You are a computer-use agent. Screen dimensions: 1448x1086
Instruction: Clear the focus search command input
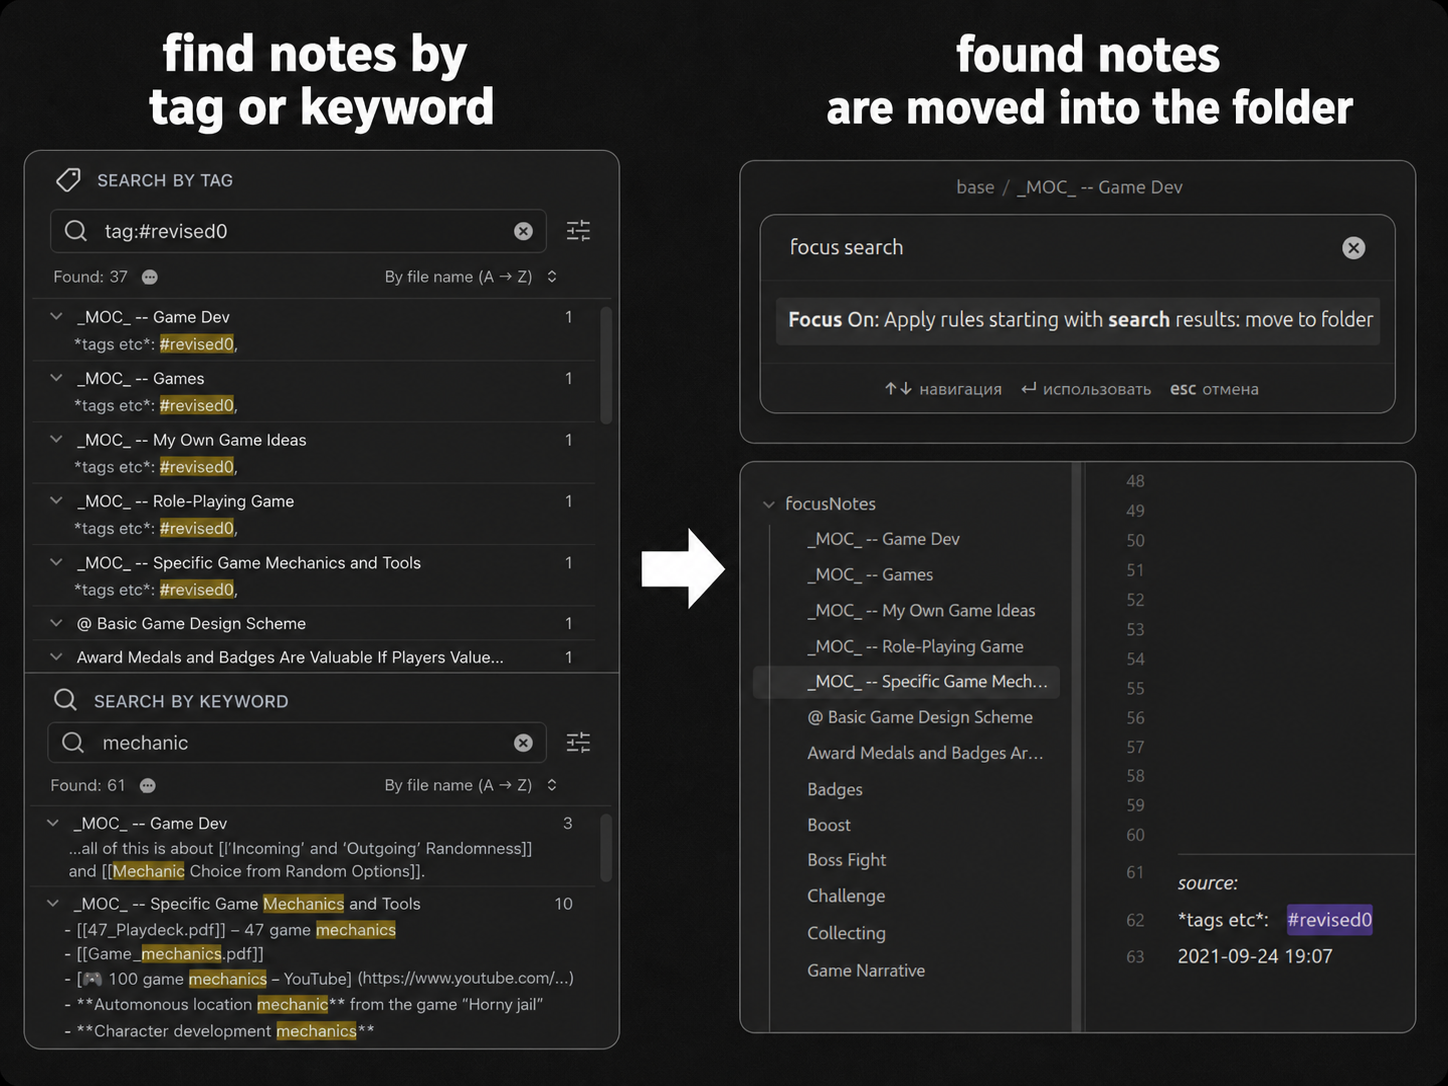(x=1353, y=248)
